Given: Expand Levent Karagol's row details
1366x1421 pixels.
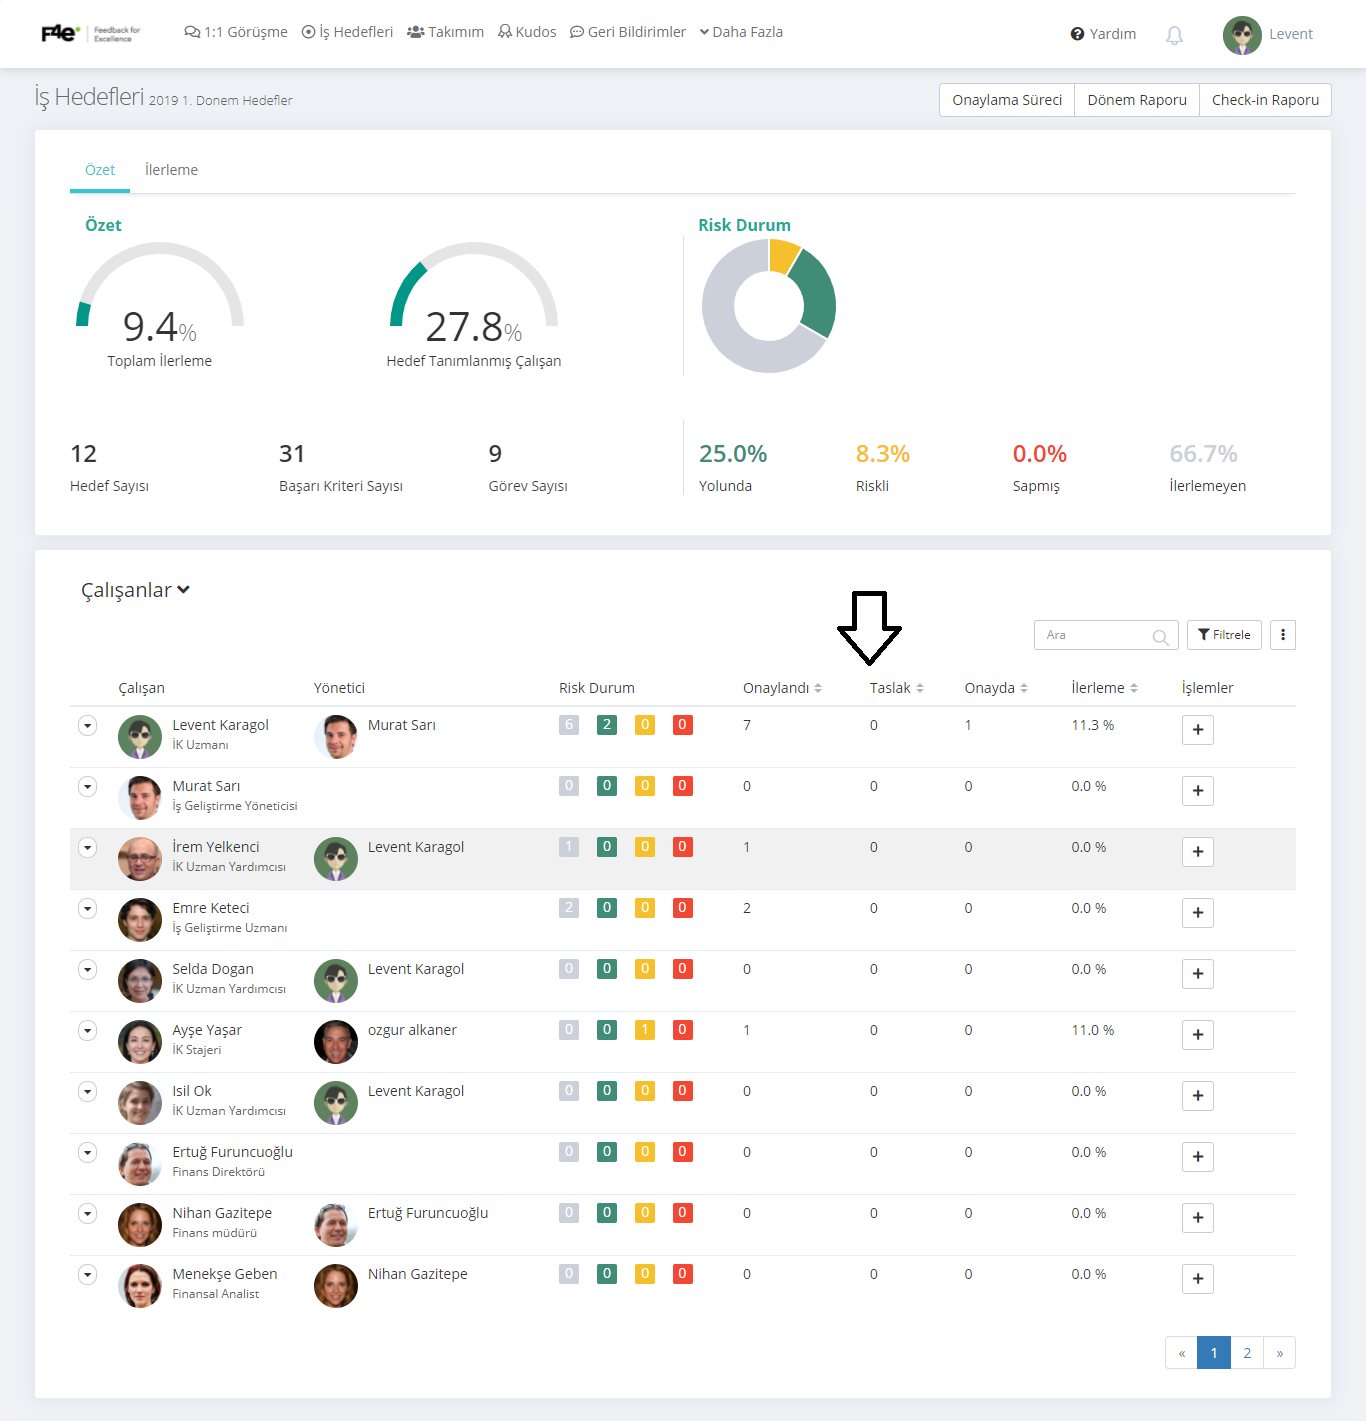Looking at the screenshot, I should [88, 726].
